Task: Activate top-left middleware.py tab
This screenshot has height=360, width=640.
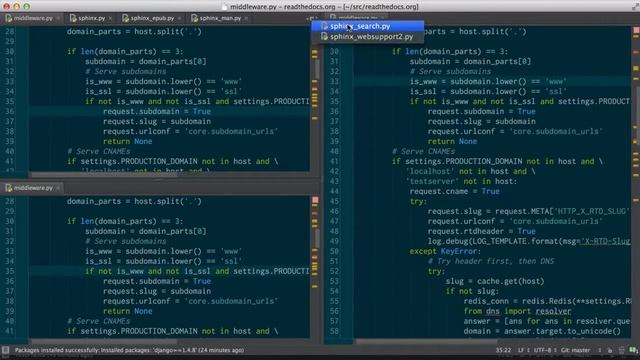Action: (33, 18)
